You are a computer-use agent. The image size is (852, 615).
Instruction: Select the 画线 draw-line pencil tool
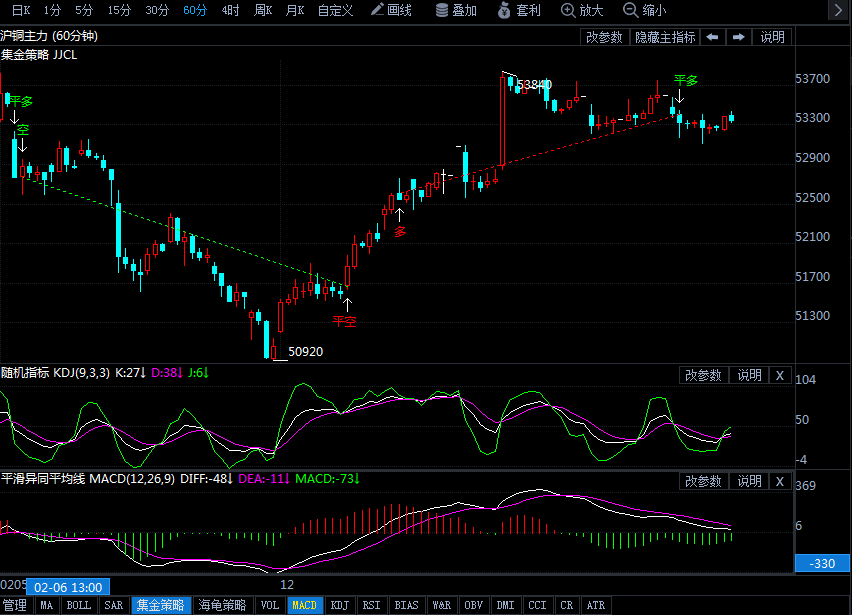[x=391, y=10]
